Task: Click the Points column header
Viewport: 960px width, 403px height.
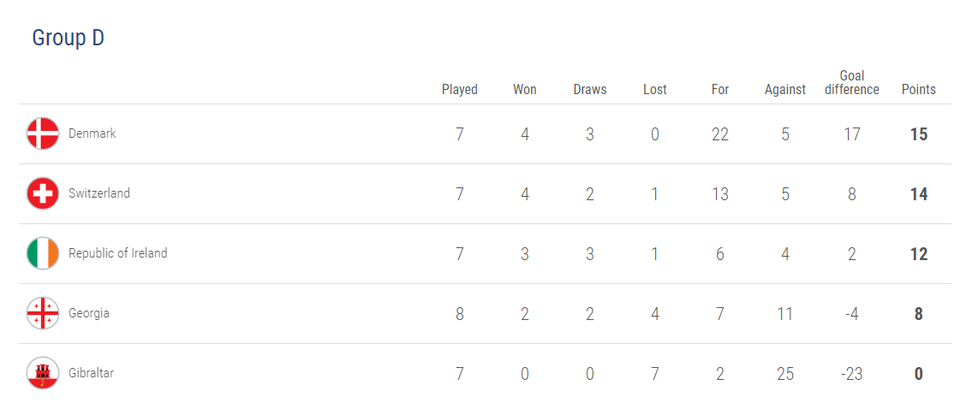Action: tap(919, 89)
